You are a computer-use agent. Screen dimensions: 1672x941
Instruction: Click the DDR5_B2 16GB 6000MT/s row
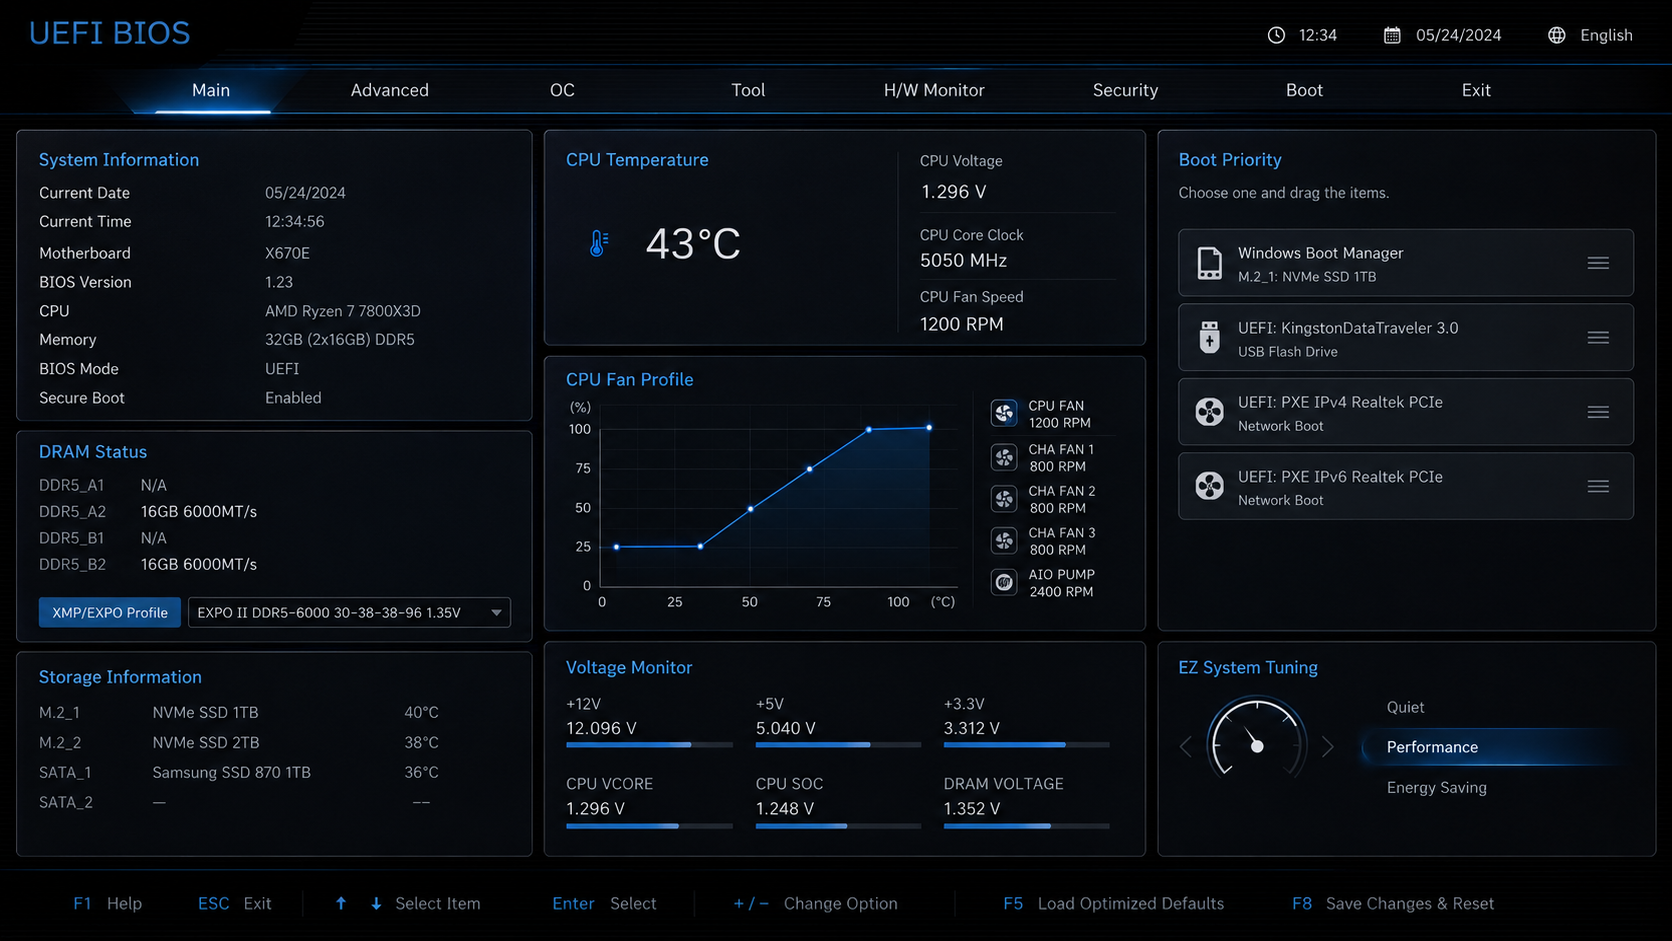(x=148, y=564)
